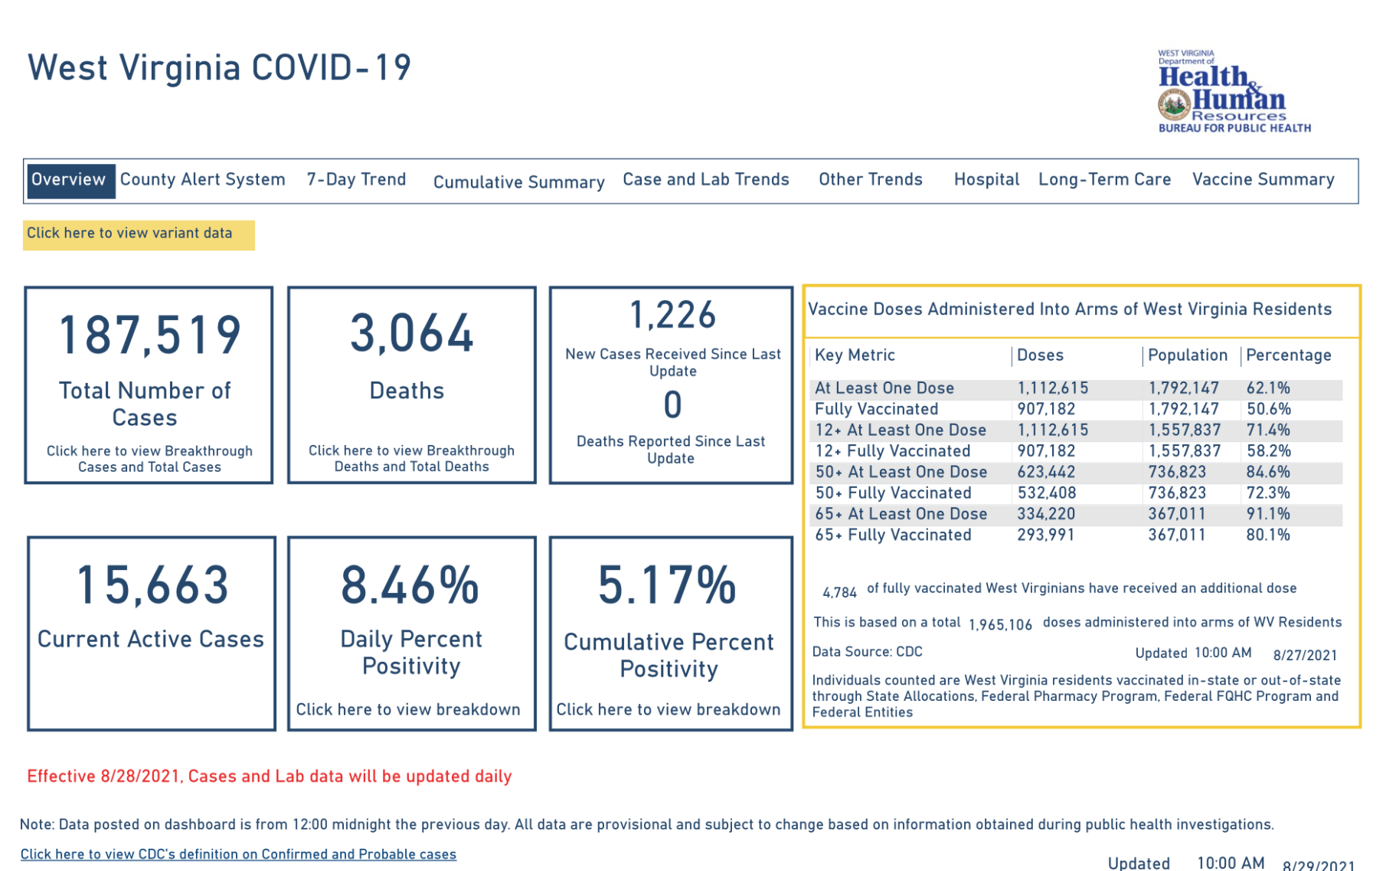This screenshot has height=871, width=1396.
Task: Go to the Other Trends tab
Action: tap(871, 180)
